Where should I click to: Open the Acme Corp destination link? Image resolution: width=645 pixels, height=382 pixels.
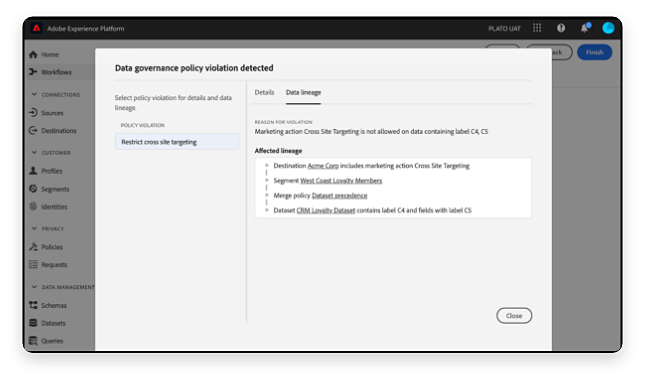[323, 166]
